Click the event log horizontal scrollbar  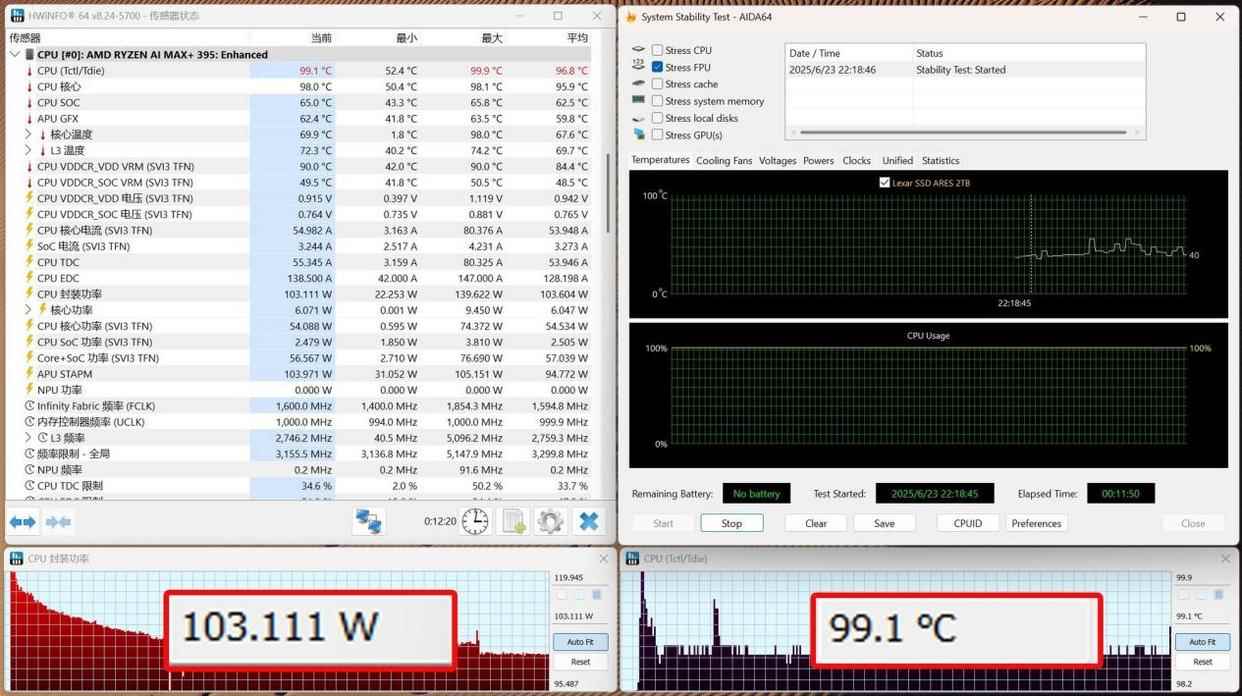(x=963, y=132)
